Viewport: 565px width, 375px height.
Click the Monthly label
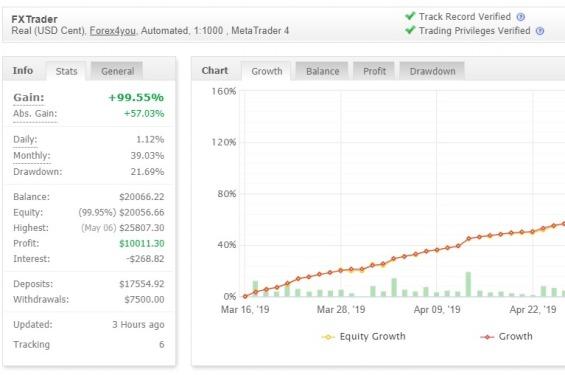click(32, 156)
